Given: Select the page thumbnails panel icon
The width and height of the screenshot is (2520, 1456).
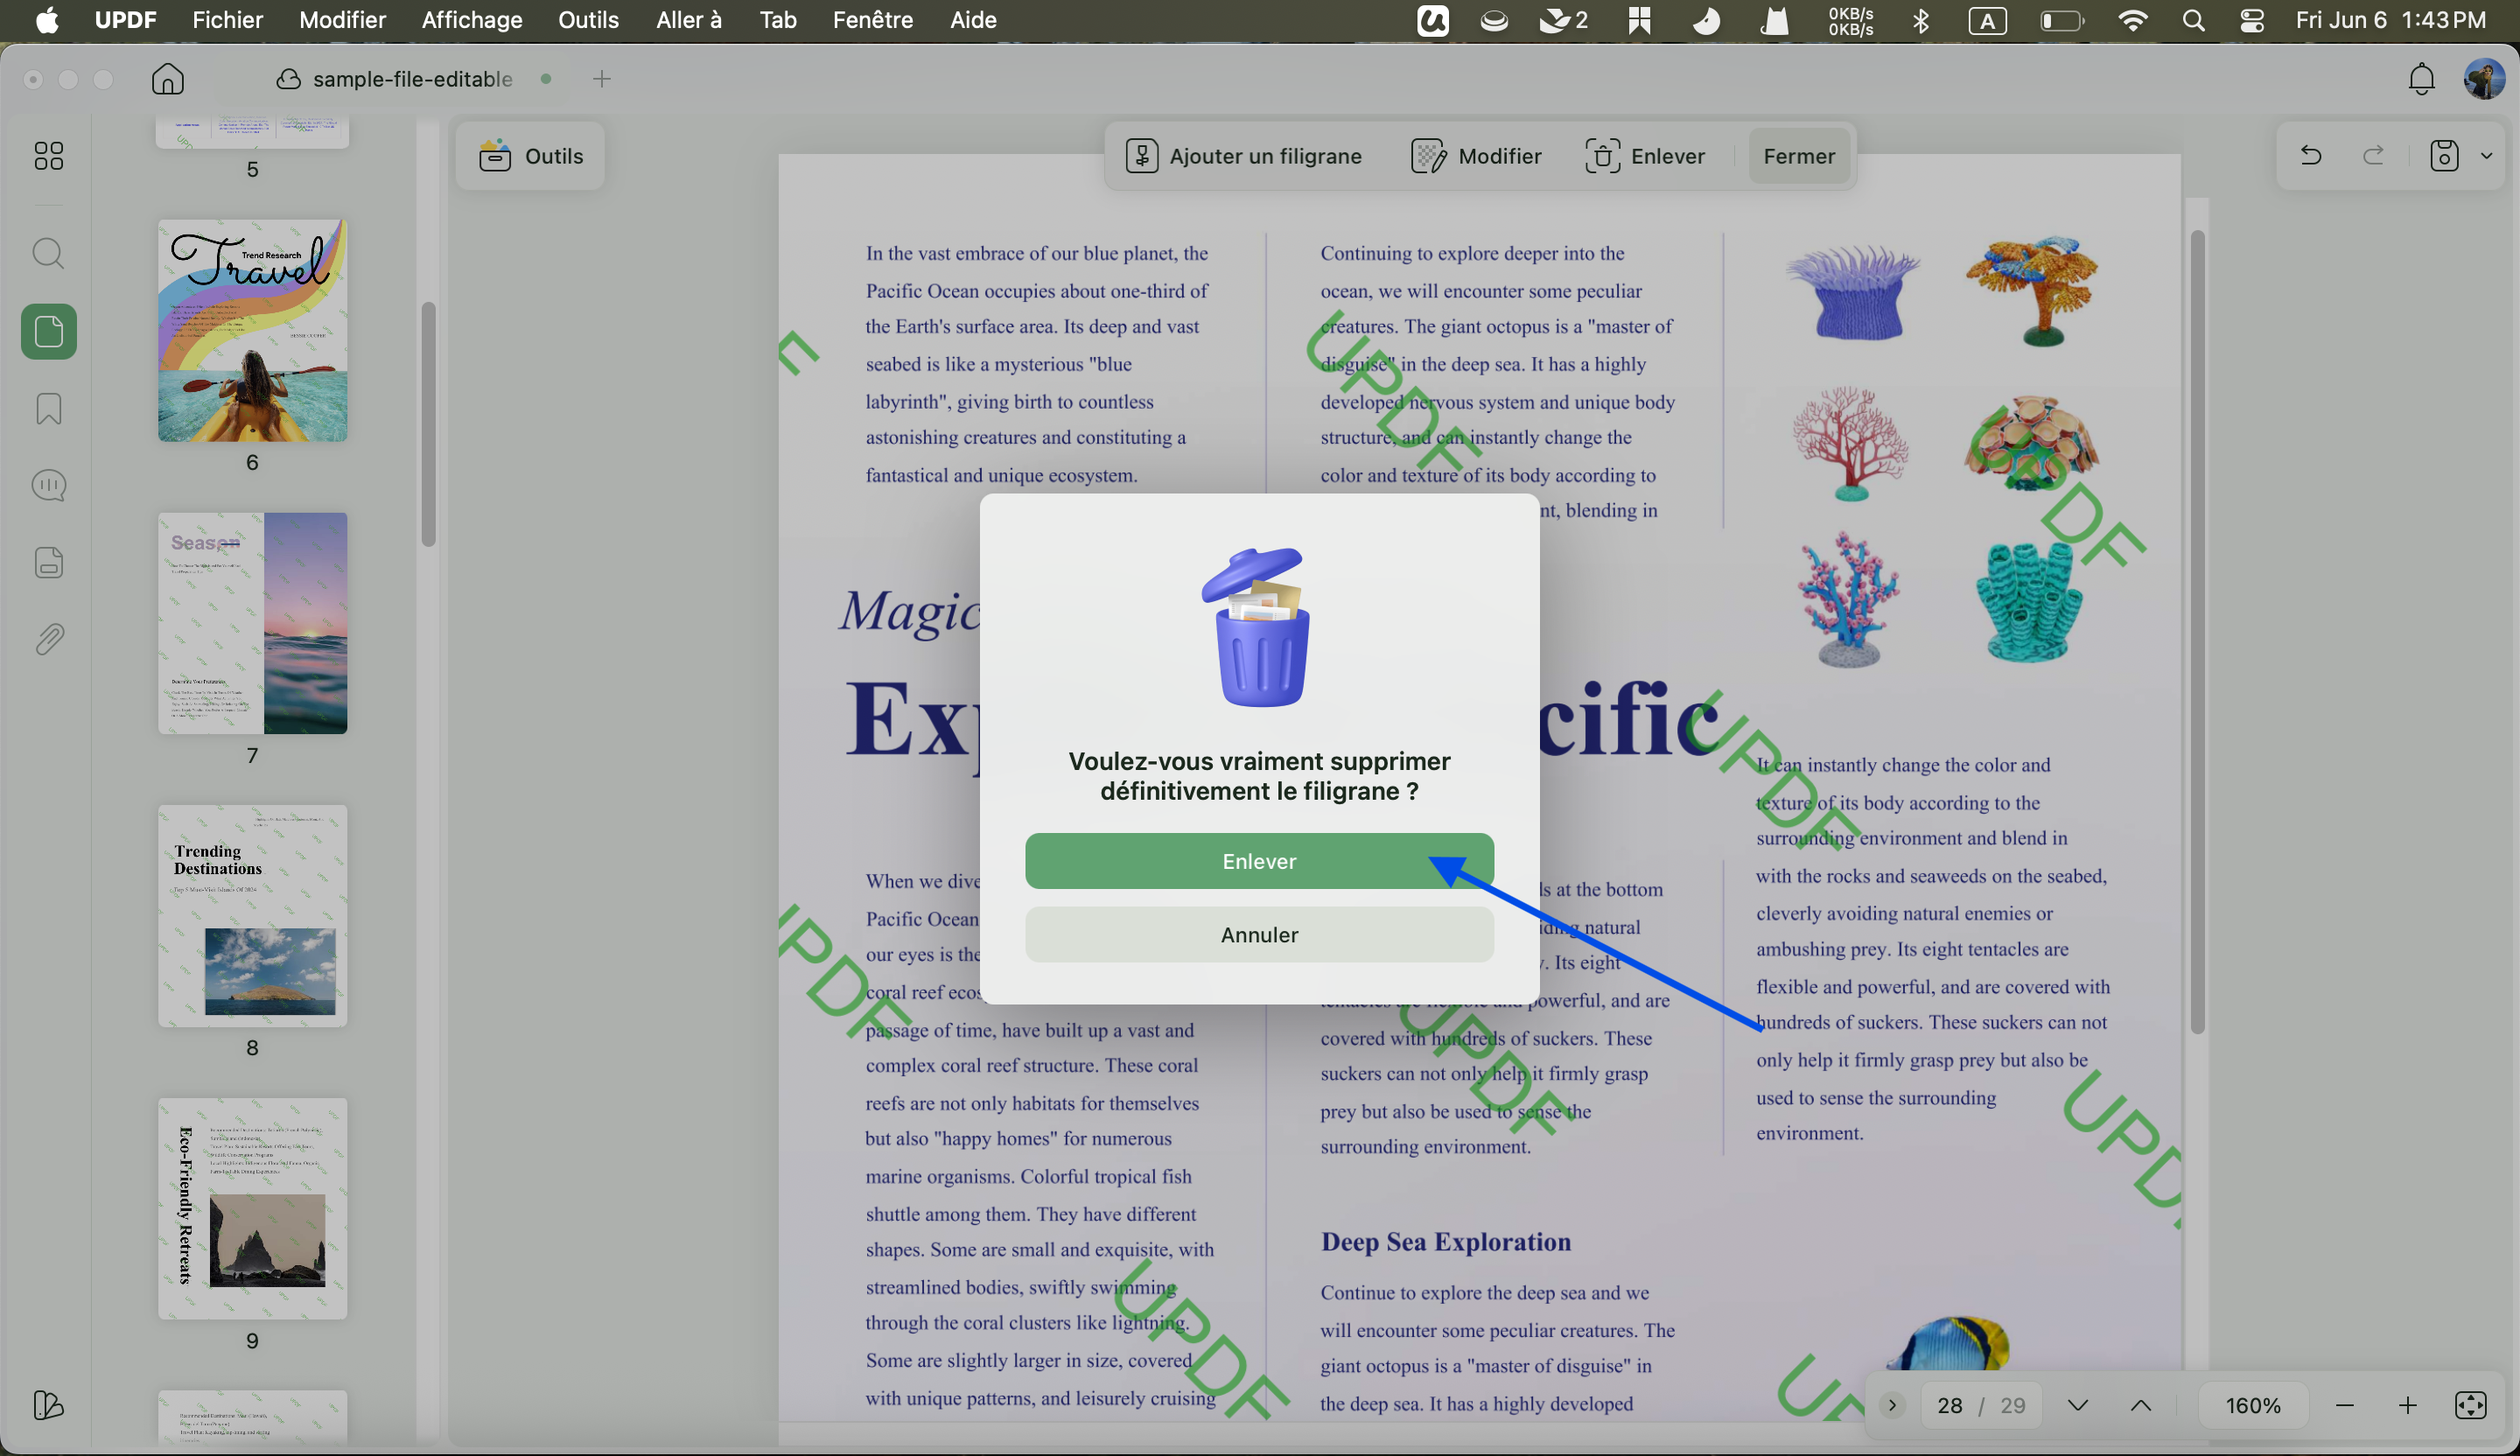Looking at the screenshot, I should pyautogui.click(x=49, y=332).
